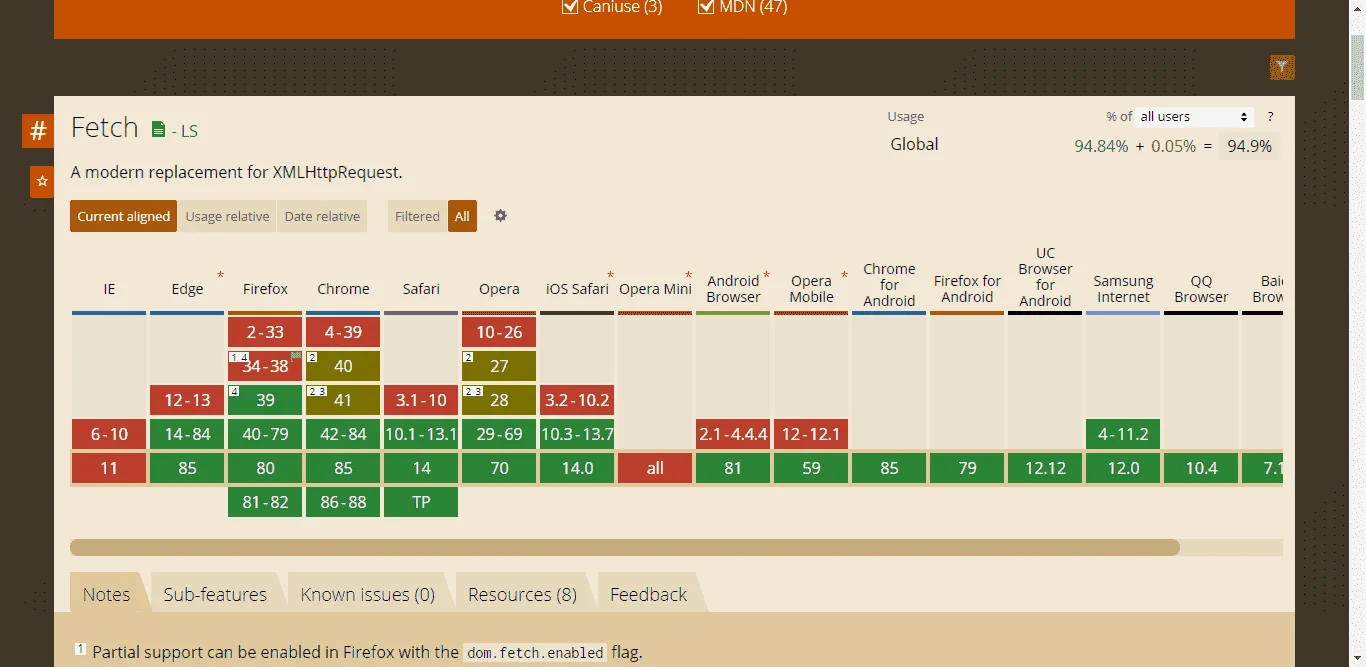
Task: Click the iOS Safari 3.2-10.2 cell
Action: tap(577, 400)
